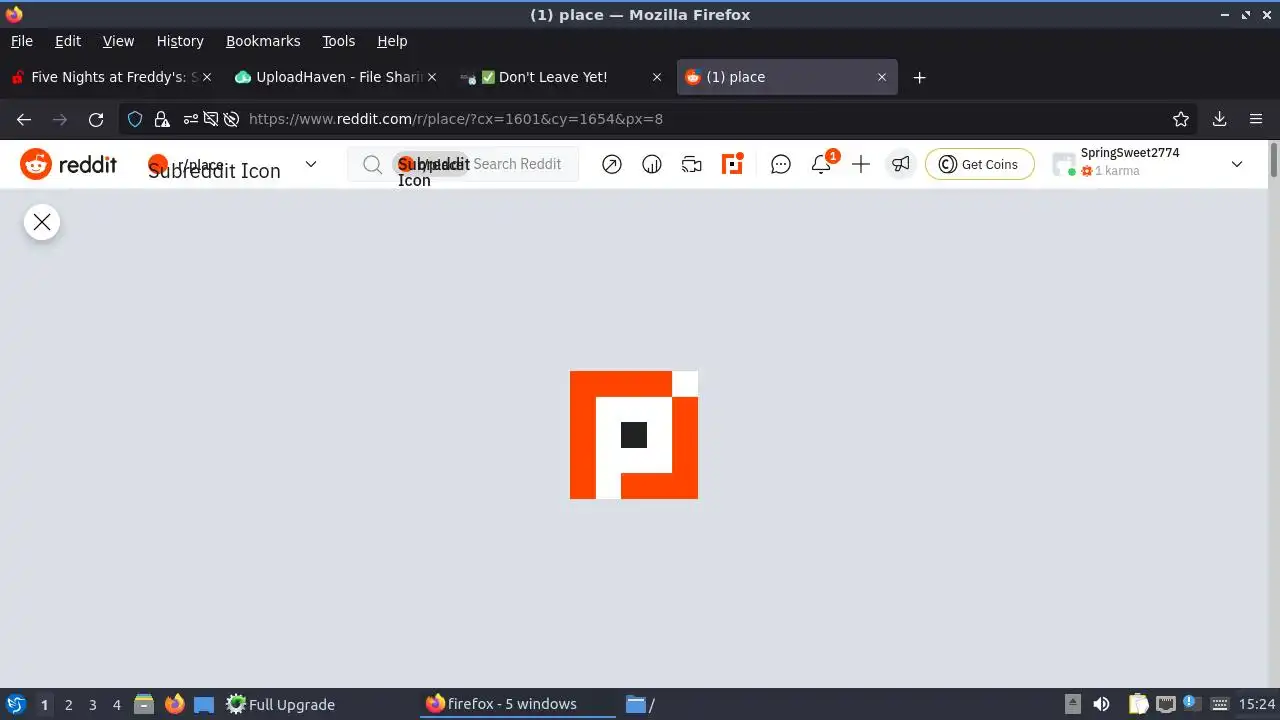
Task: Click the Reddit logo home link
Action: [x=68, y=164]
